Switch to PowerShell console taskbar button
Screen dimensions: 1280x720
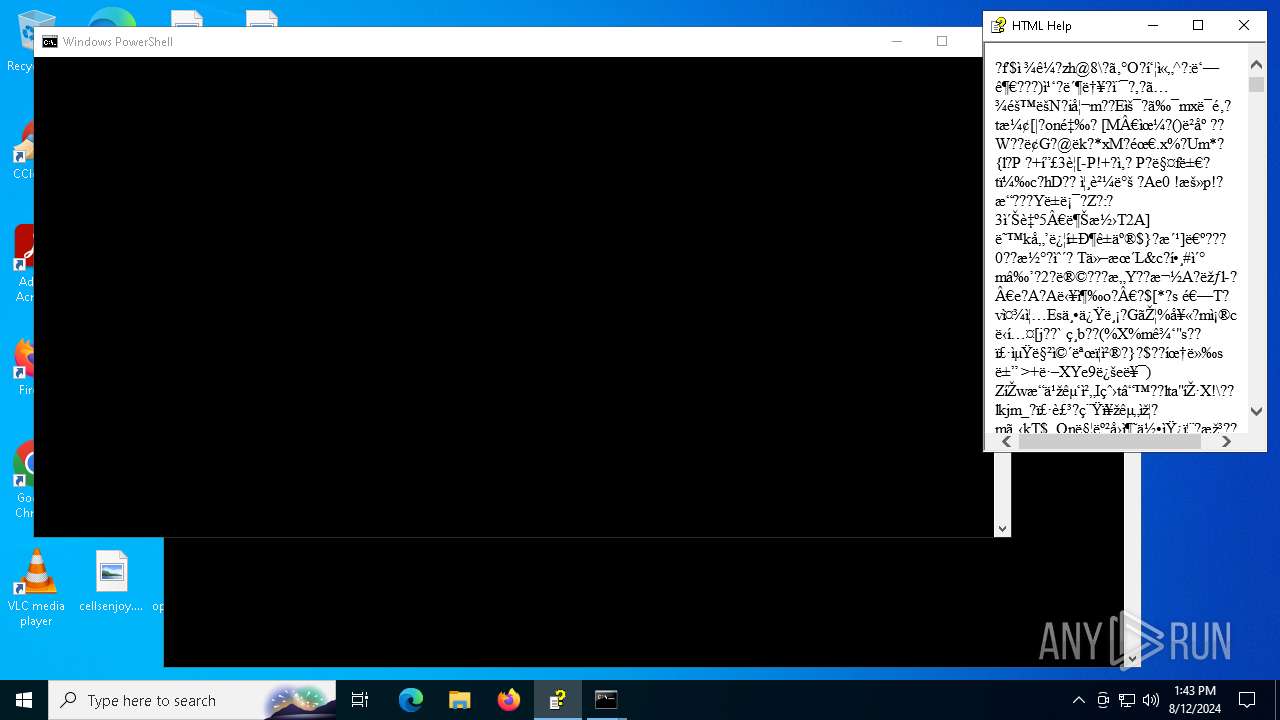coord(606,700)
